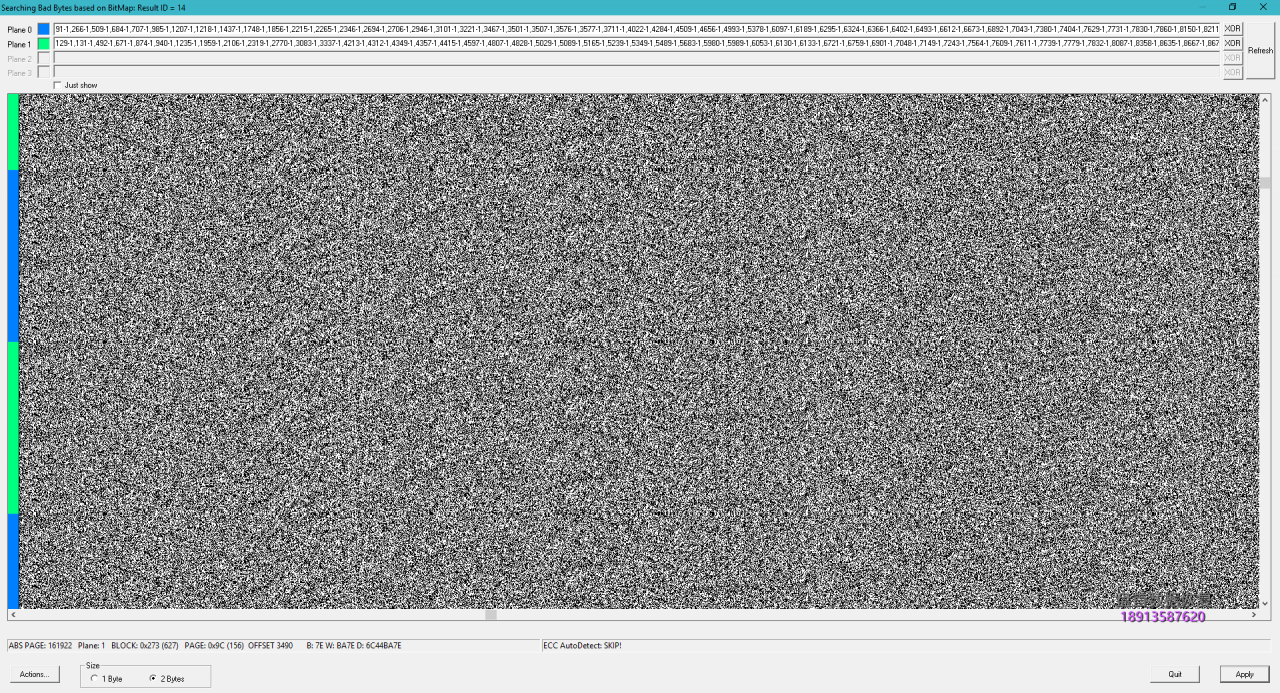
Task: Apply the bad byte changes
Action: point(1244,674)
